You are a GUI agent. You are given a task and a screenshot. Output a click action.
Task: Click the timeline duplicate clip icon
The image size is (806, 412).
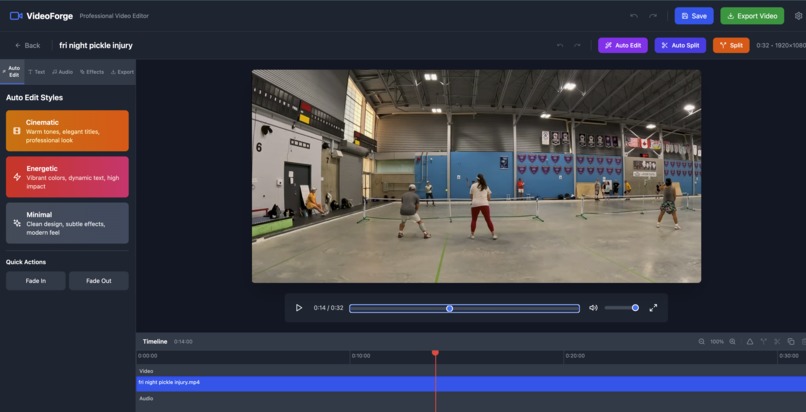click(791, 342)
